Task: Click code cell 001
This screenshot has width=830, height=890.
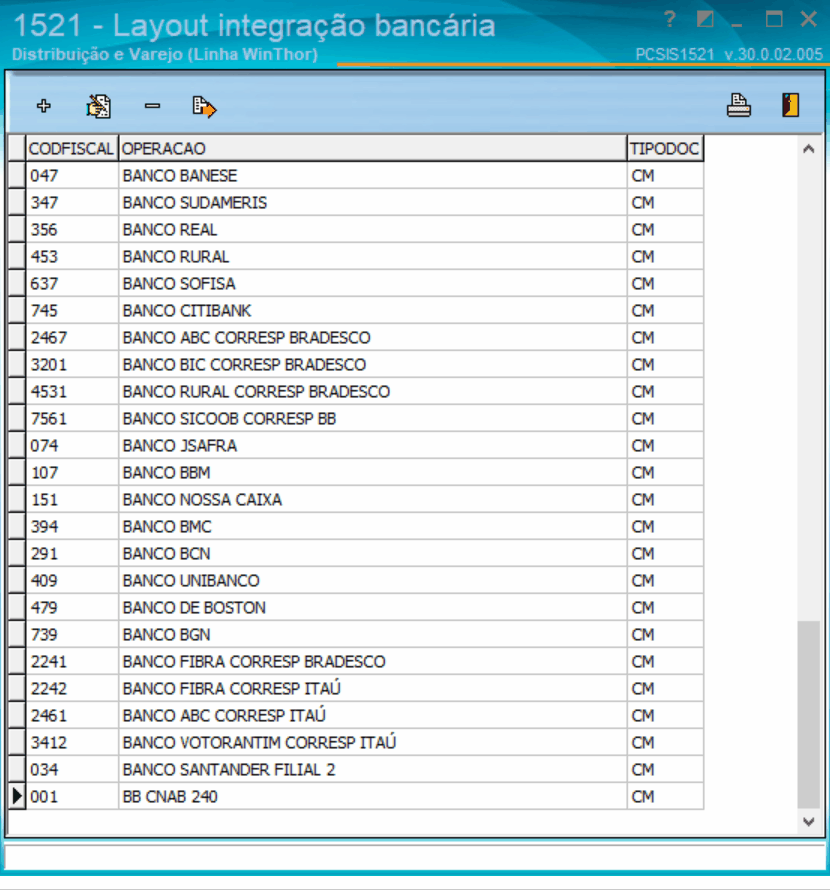Action: point(72,796)
